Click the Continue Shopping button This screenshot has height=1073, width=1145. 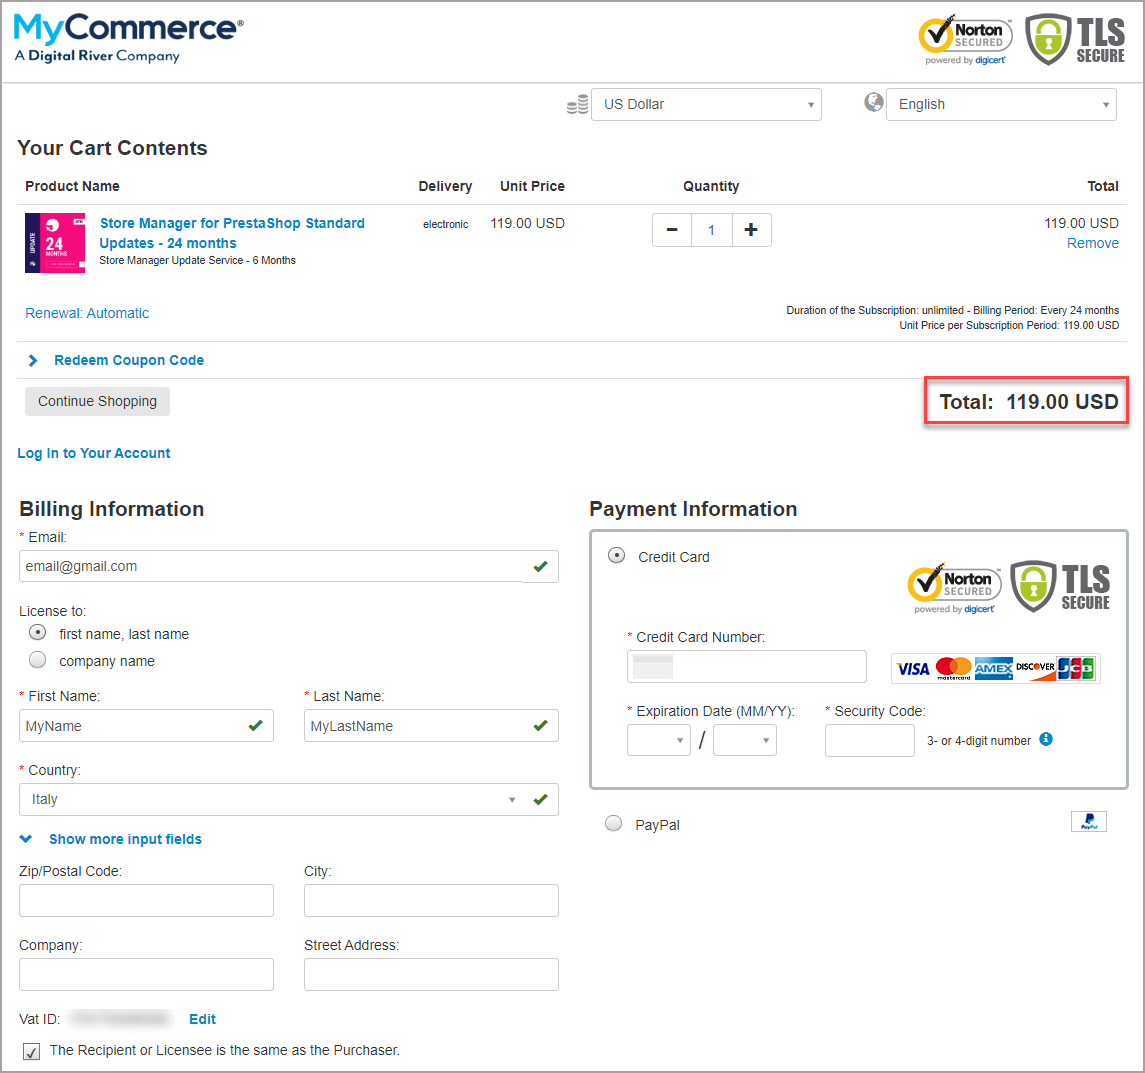coord(97,402)
